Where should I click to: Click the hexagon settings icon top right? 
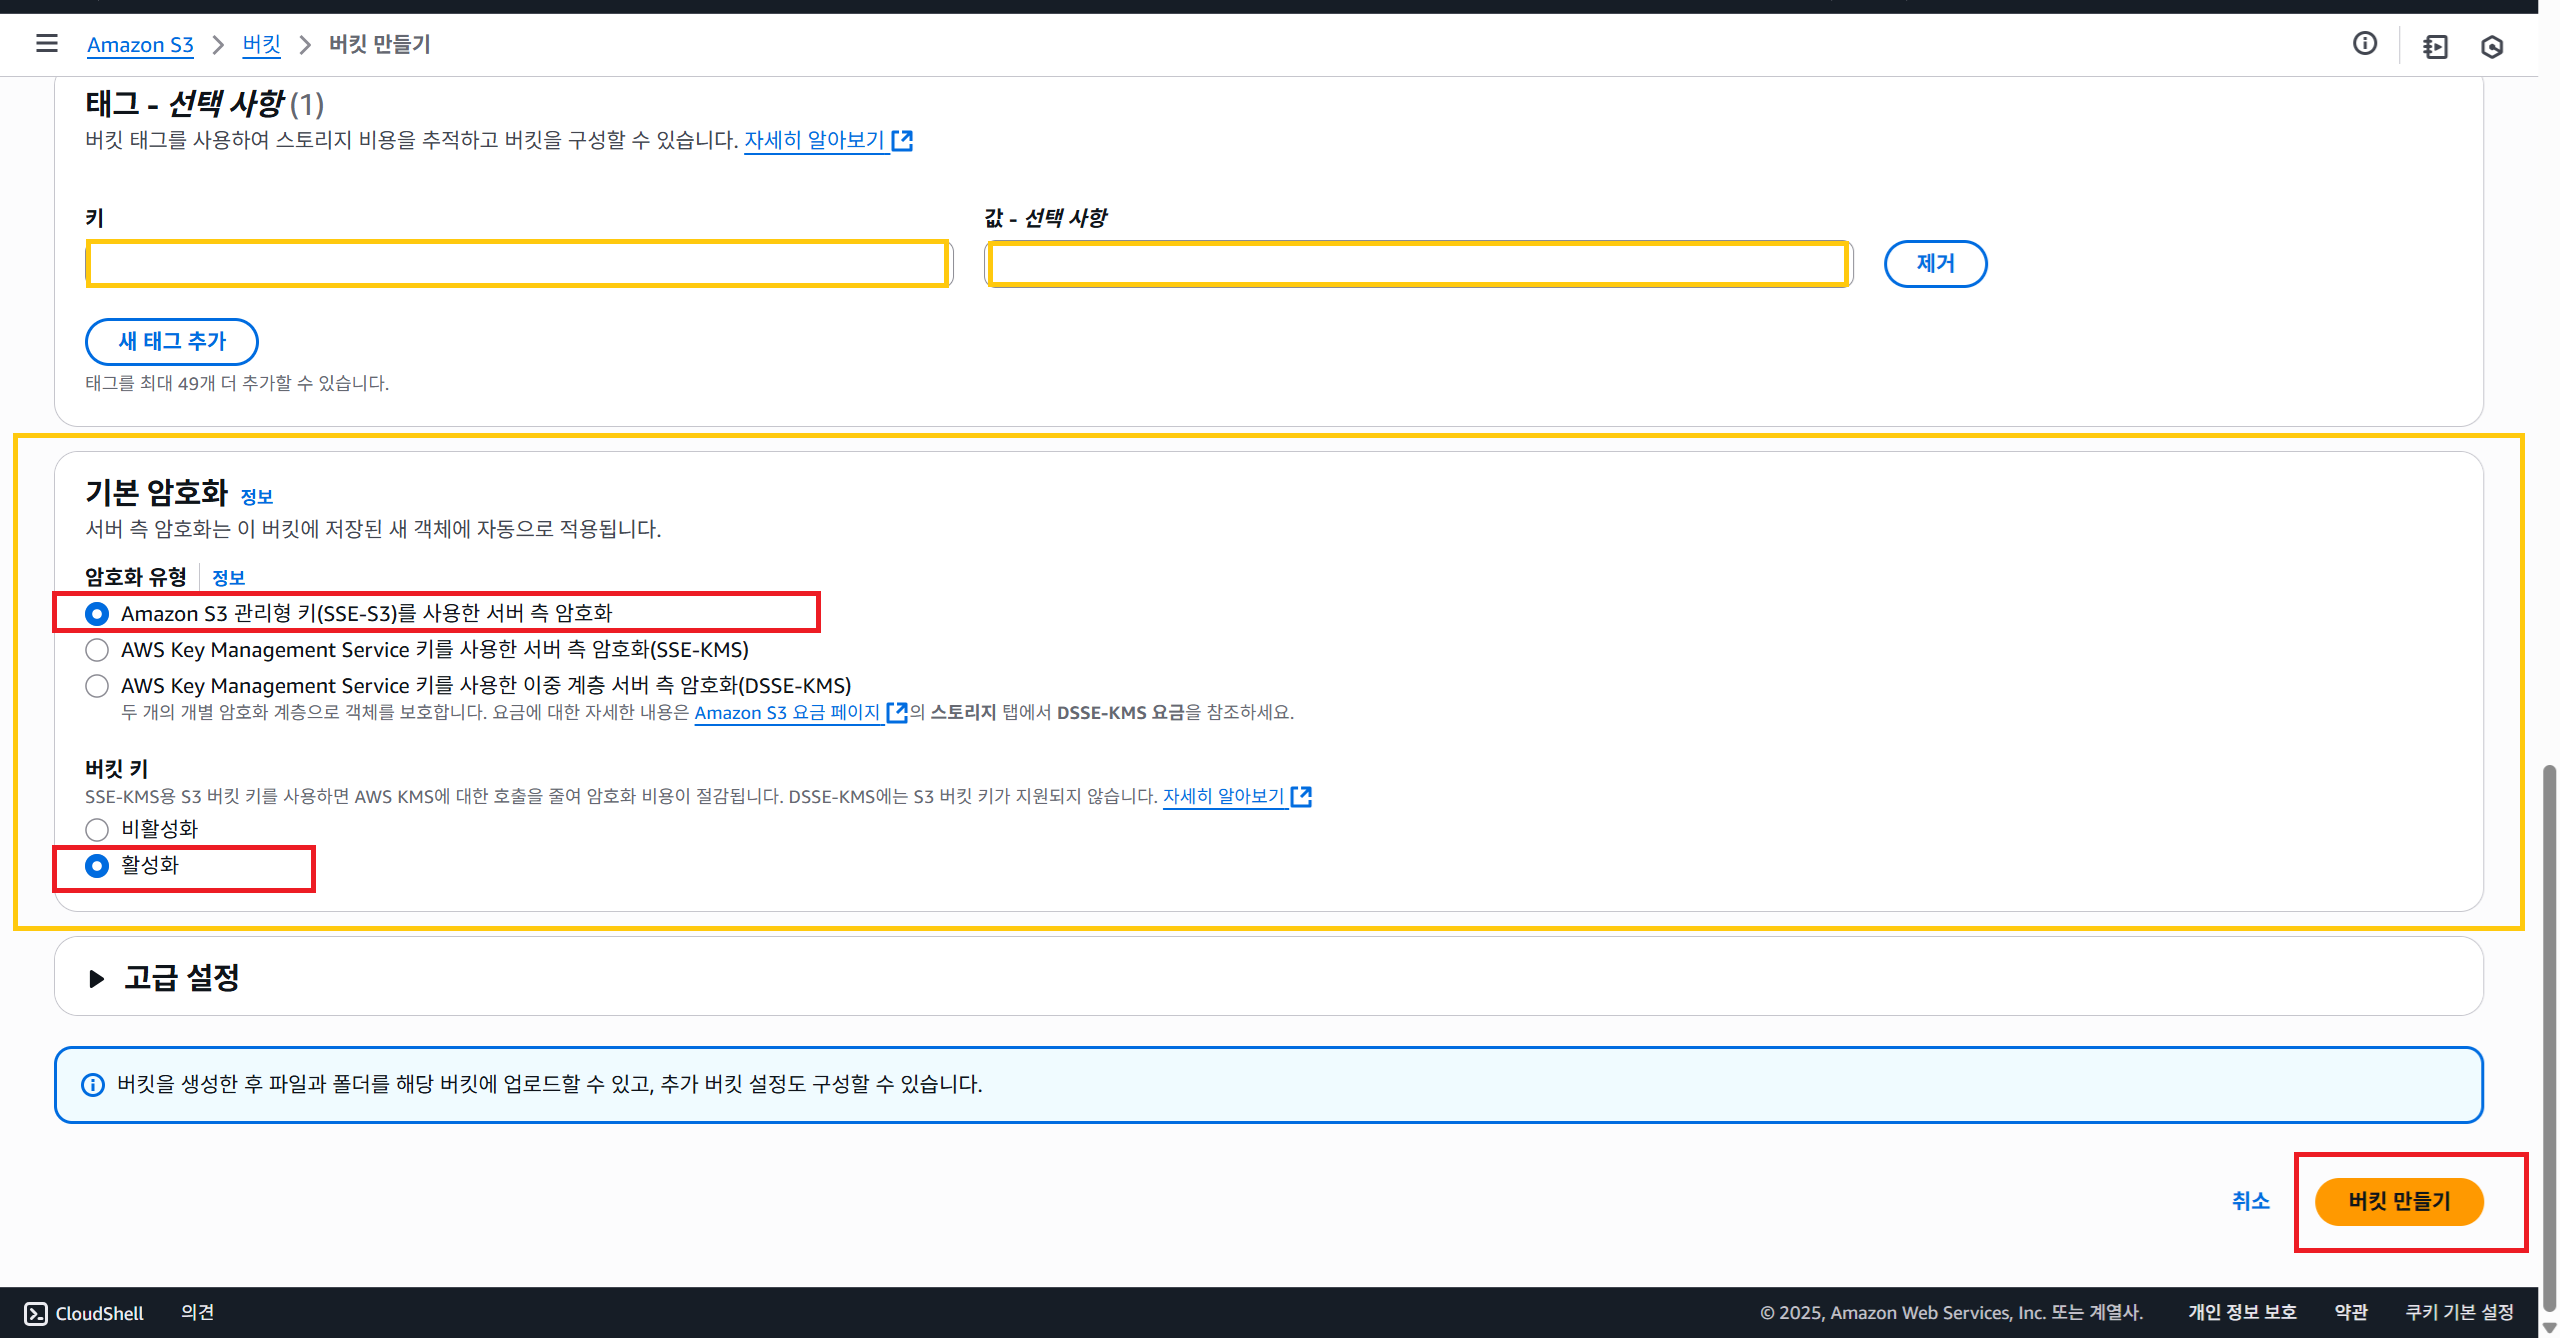pyautogui.click(x=2491, y=47)
